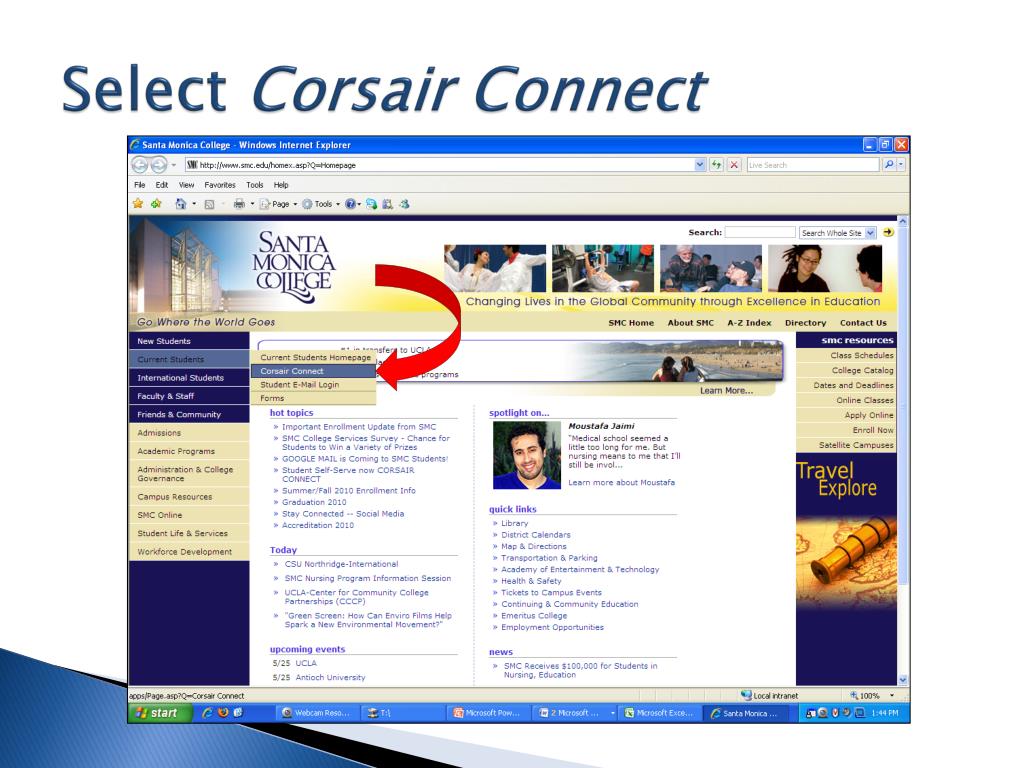This screenshot has width=1024, height=768.
Task: Click the SMC site Search text field
Action: tap(760, 232)
